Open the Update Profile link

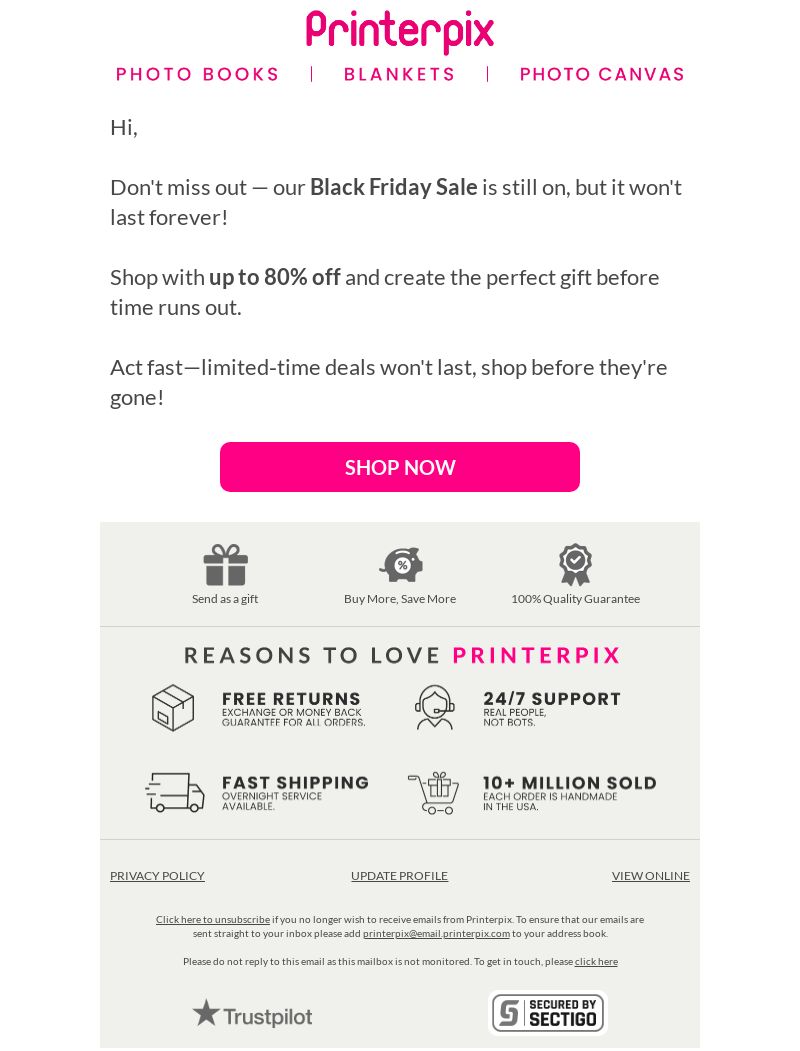click(x=399, y=876)
